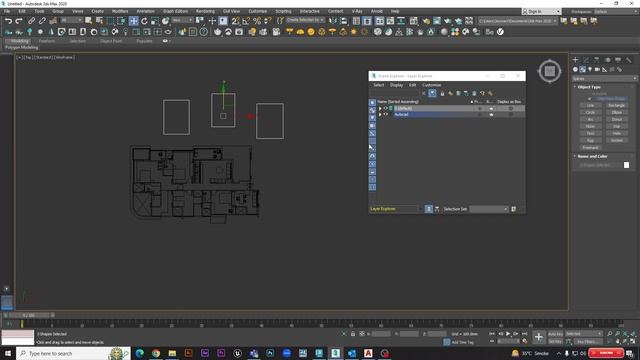Open Display menu in Layer Explorer
Screen dimensions: 640x360
[396, 85]
